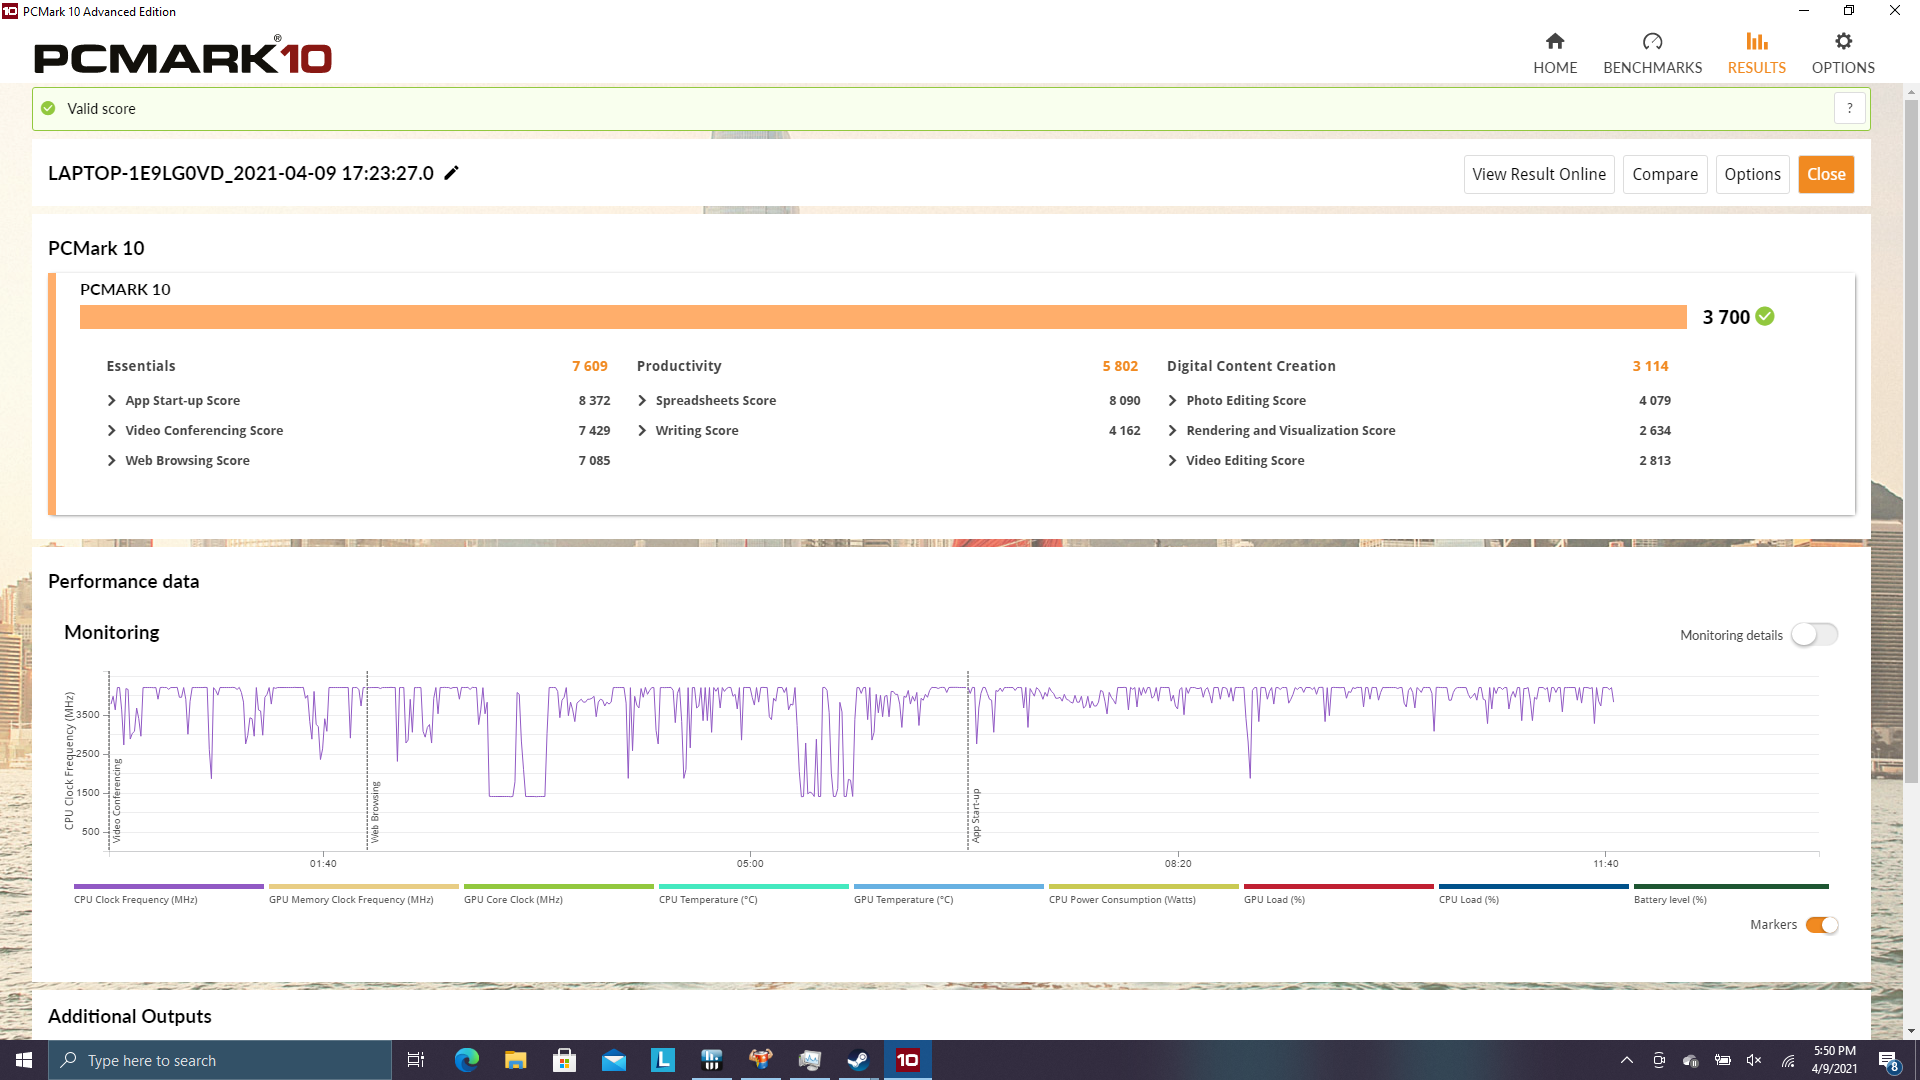Open File Explorer from taskbar

coord(516,1060)
